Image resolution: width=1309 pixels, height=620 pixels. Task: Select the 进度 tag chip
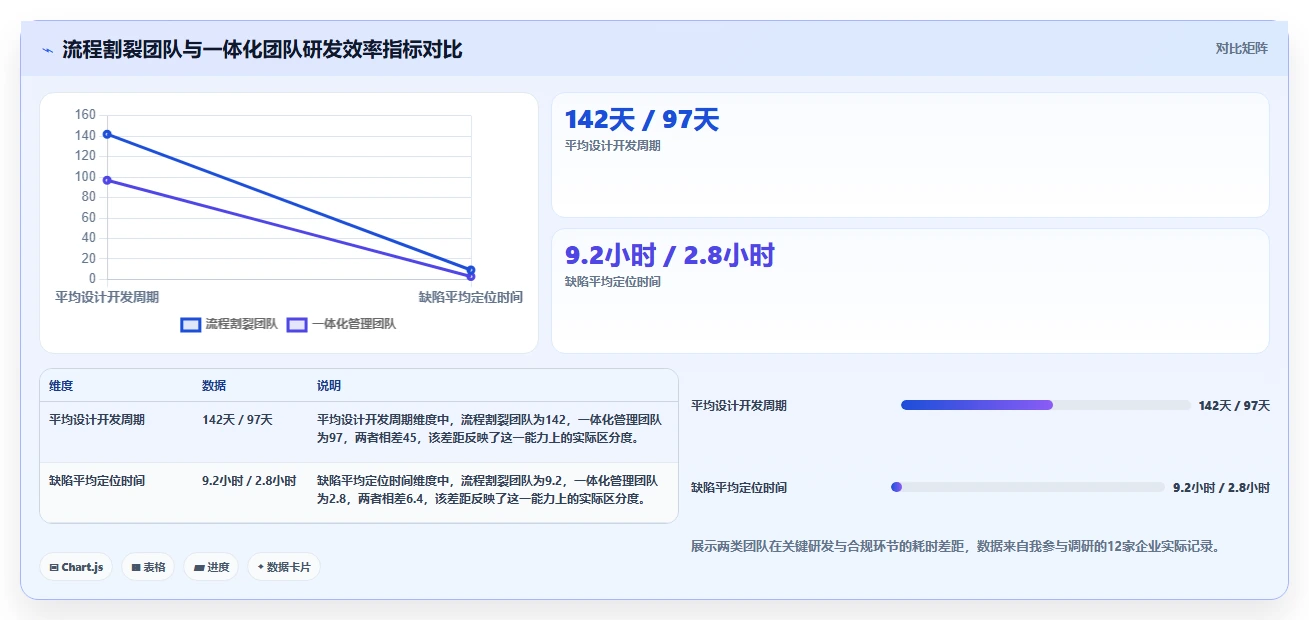click(211, 567)
